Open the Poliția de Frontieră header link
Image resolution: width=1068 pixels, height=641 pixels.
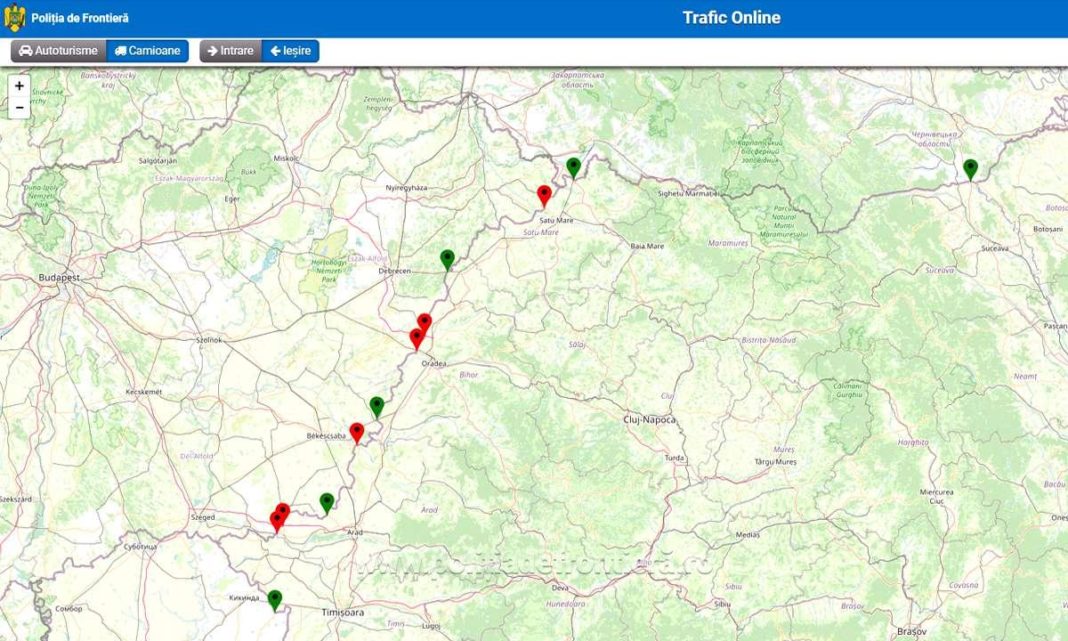(x=79, y=18)
